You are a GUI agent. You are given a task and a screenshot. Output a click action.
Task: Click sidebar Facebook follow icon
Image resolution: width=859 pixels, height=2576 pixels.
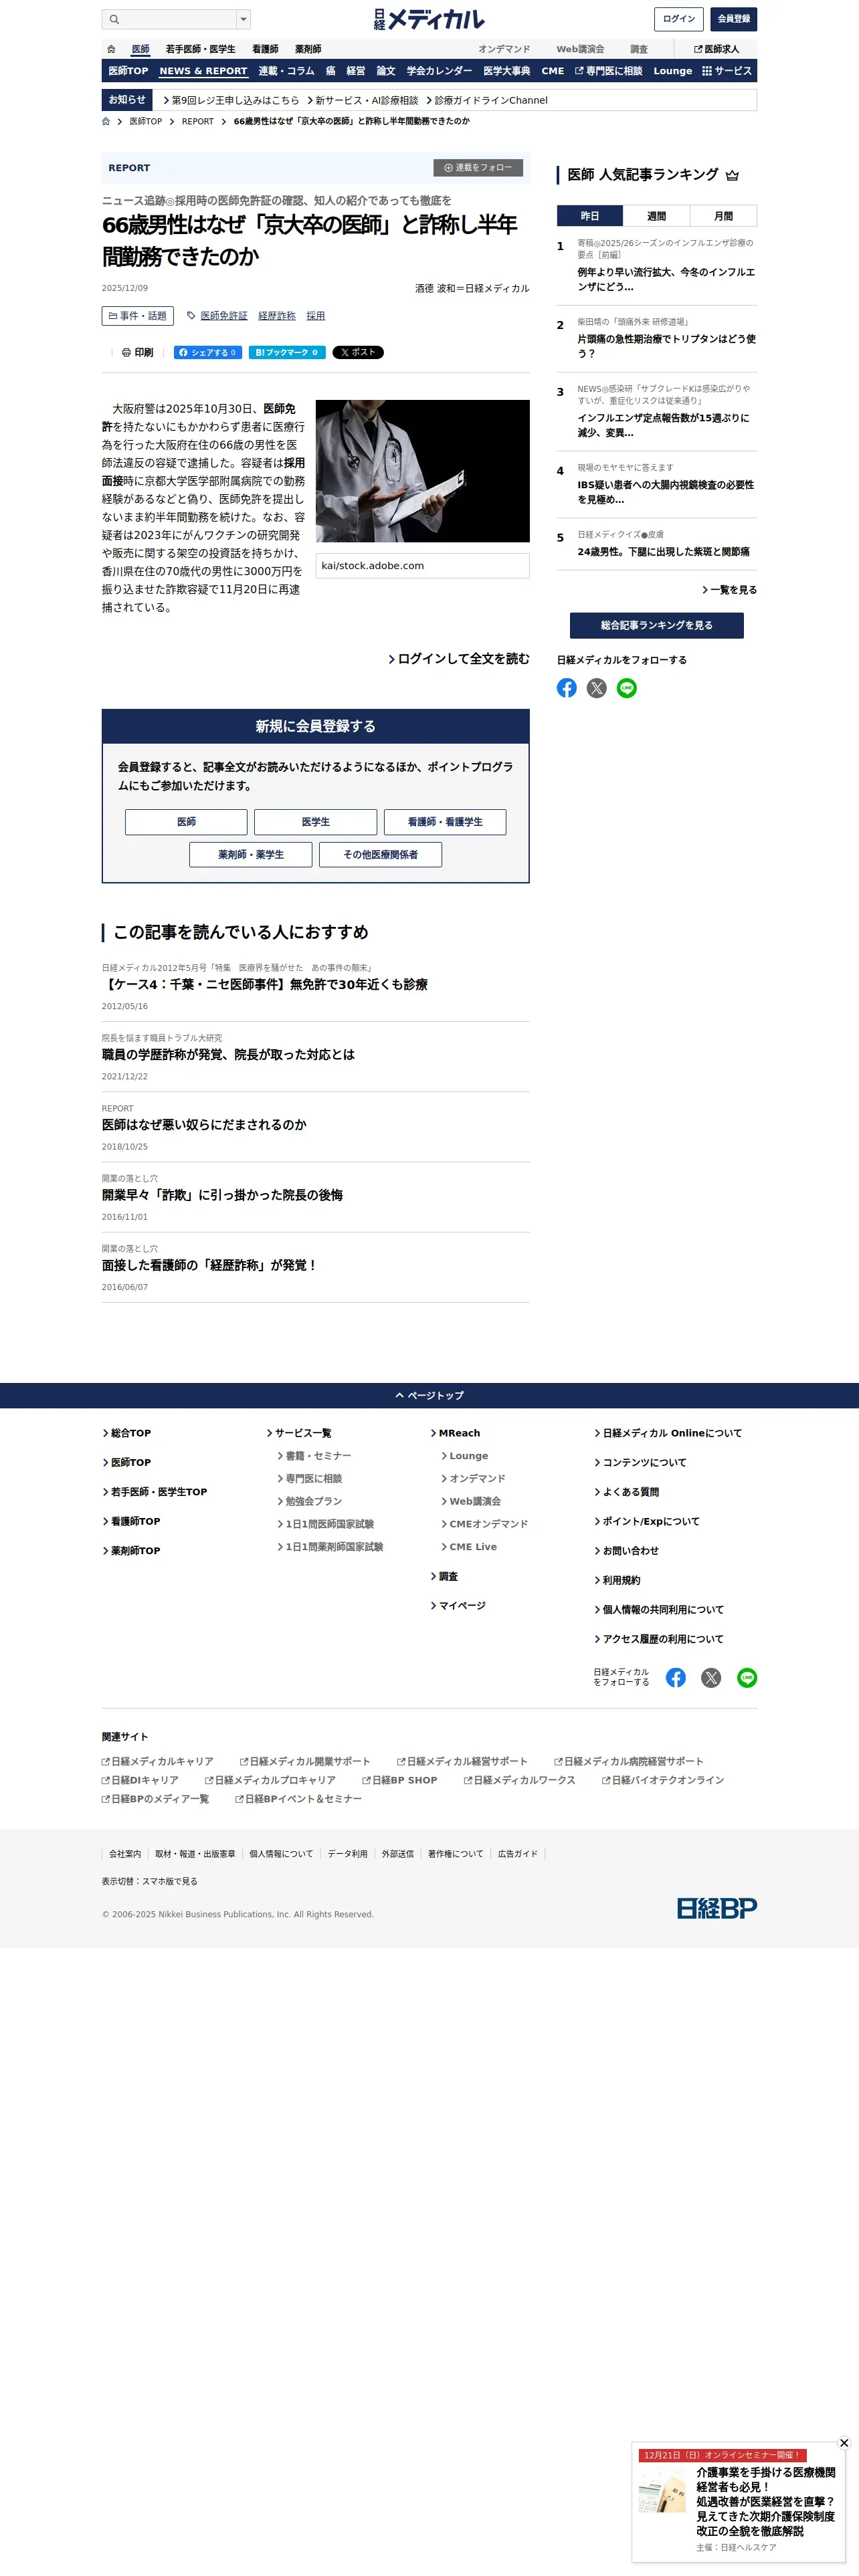coord(567,688)
